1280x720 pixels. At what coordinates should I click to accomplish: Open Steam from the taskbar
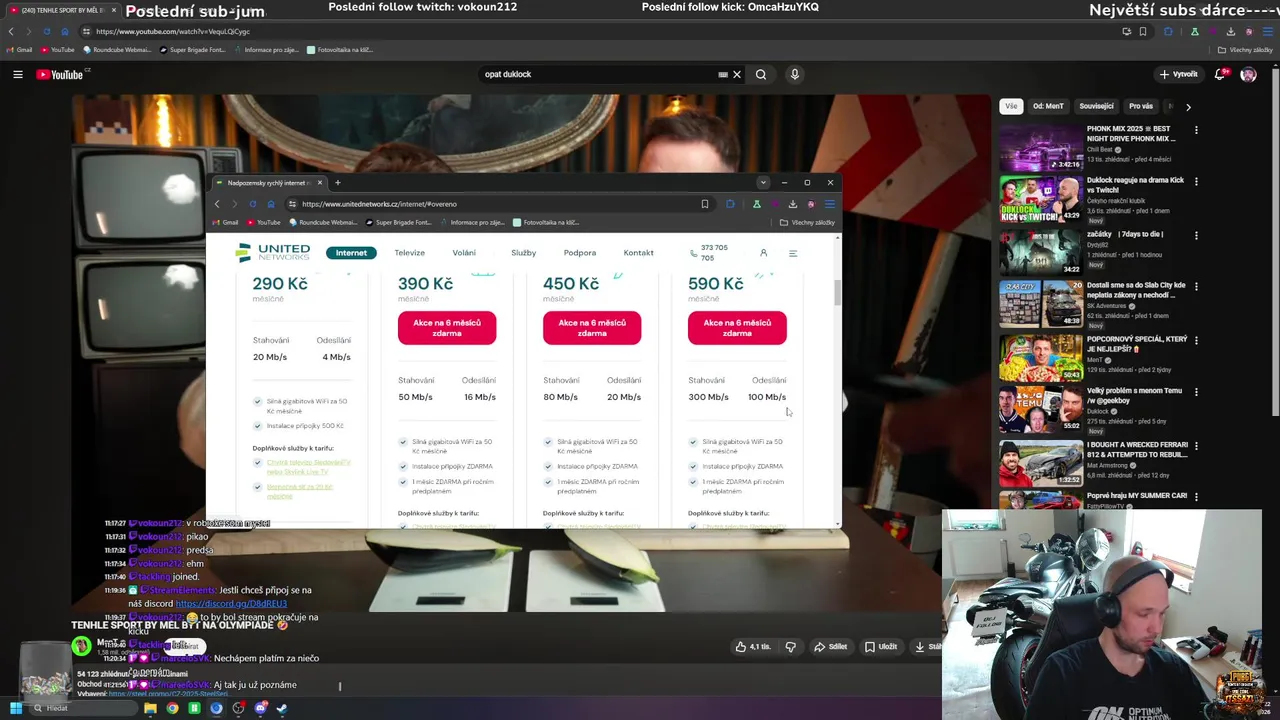[282, 708]
